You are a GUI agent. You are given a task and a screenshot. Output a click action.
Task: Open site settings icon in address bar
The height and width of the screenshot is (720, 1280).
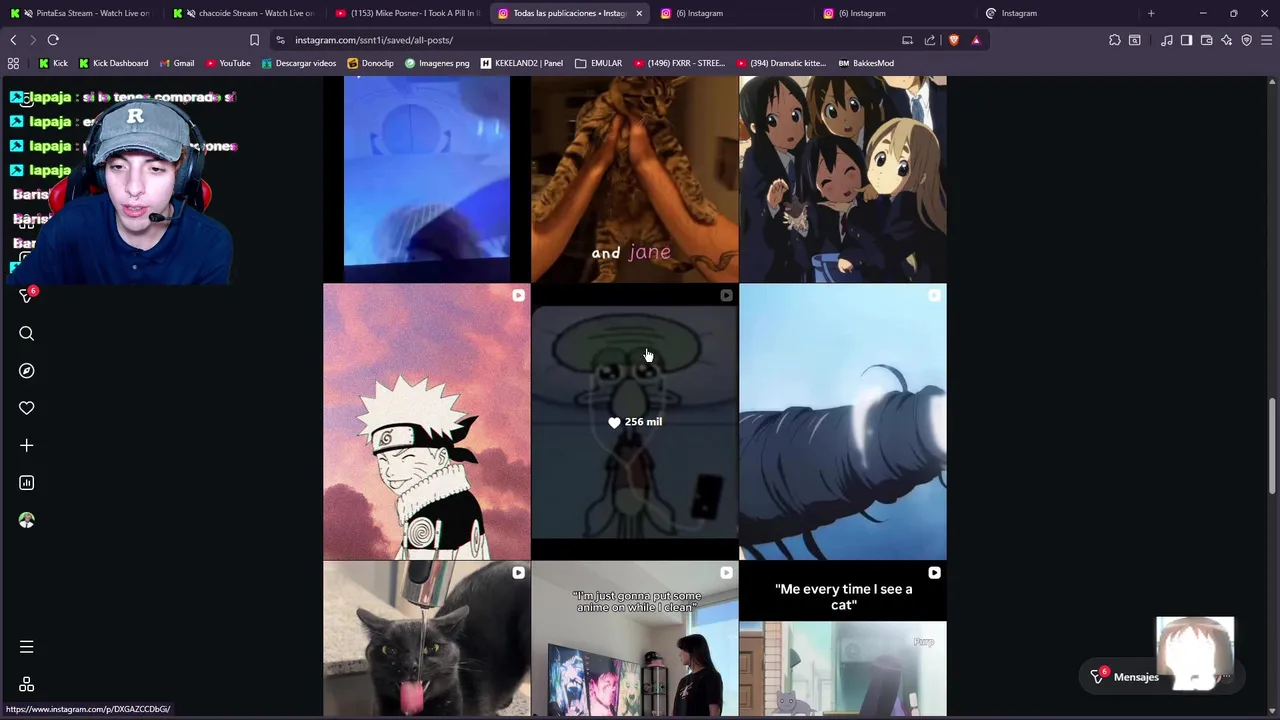[281, 40]
